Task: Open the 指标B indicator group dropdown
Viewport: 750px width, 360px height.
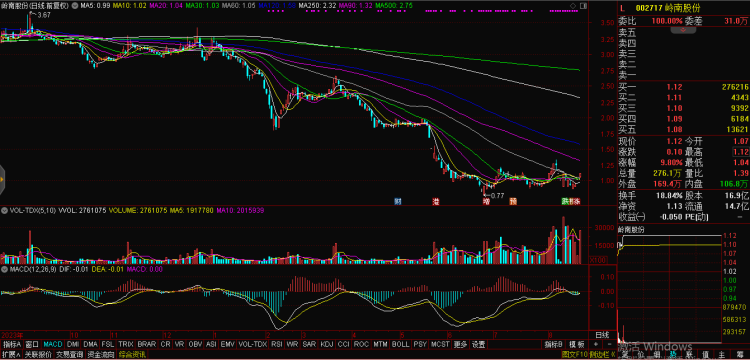Action: click(x=553, y=344)
